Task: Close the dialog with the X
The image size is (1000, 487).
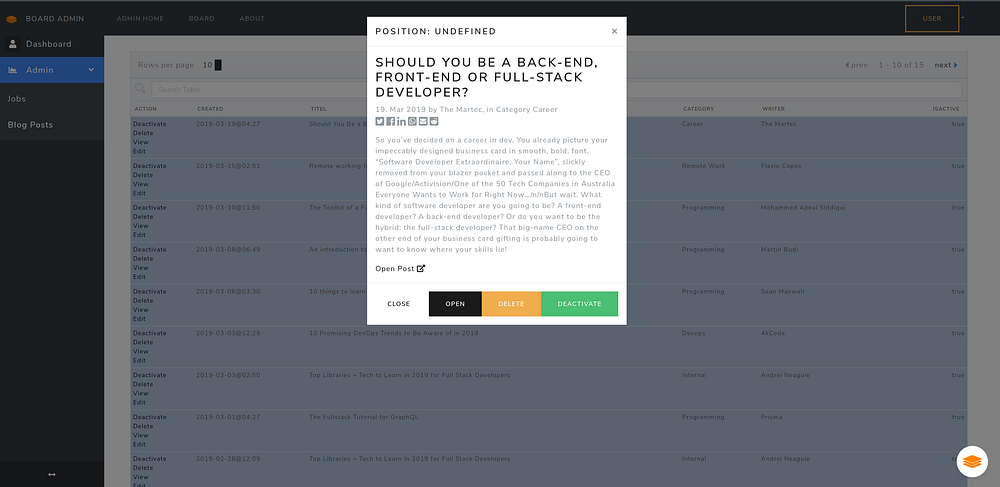Action: point(614,31)
